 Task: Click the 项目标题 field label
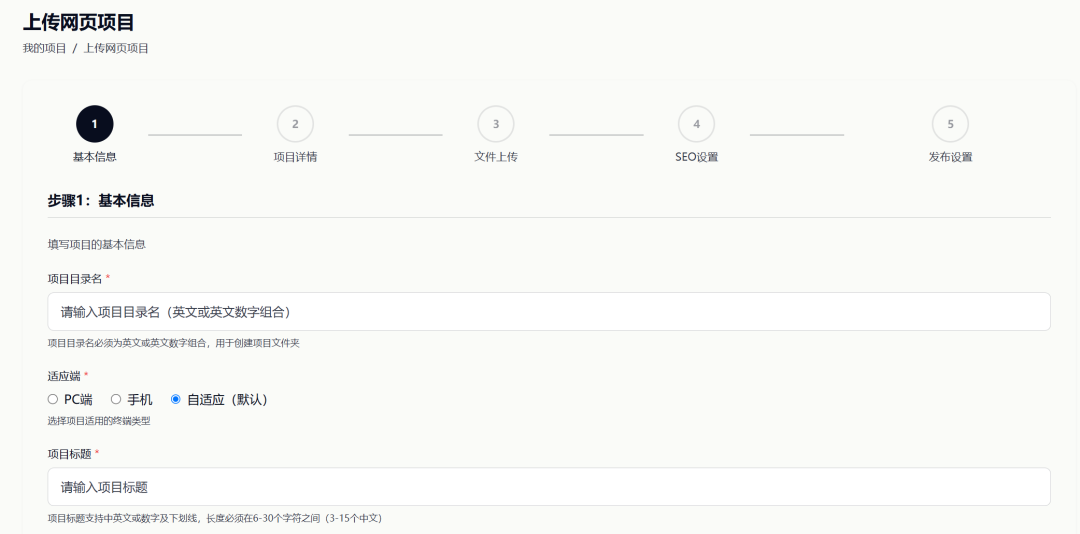point(69,453)
